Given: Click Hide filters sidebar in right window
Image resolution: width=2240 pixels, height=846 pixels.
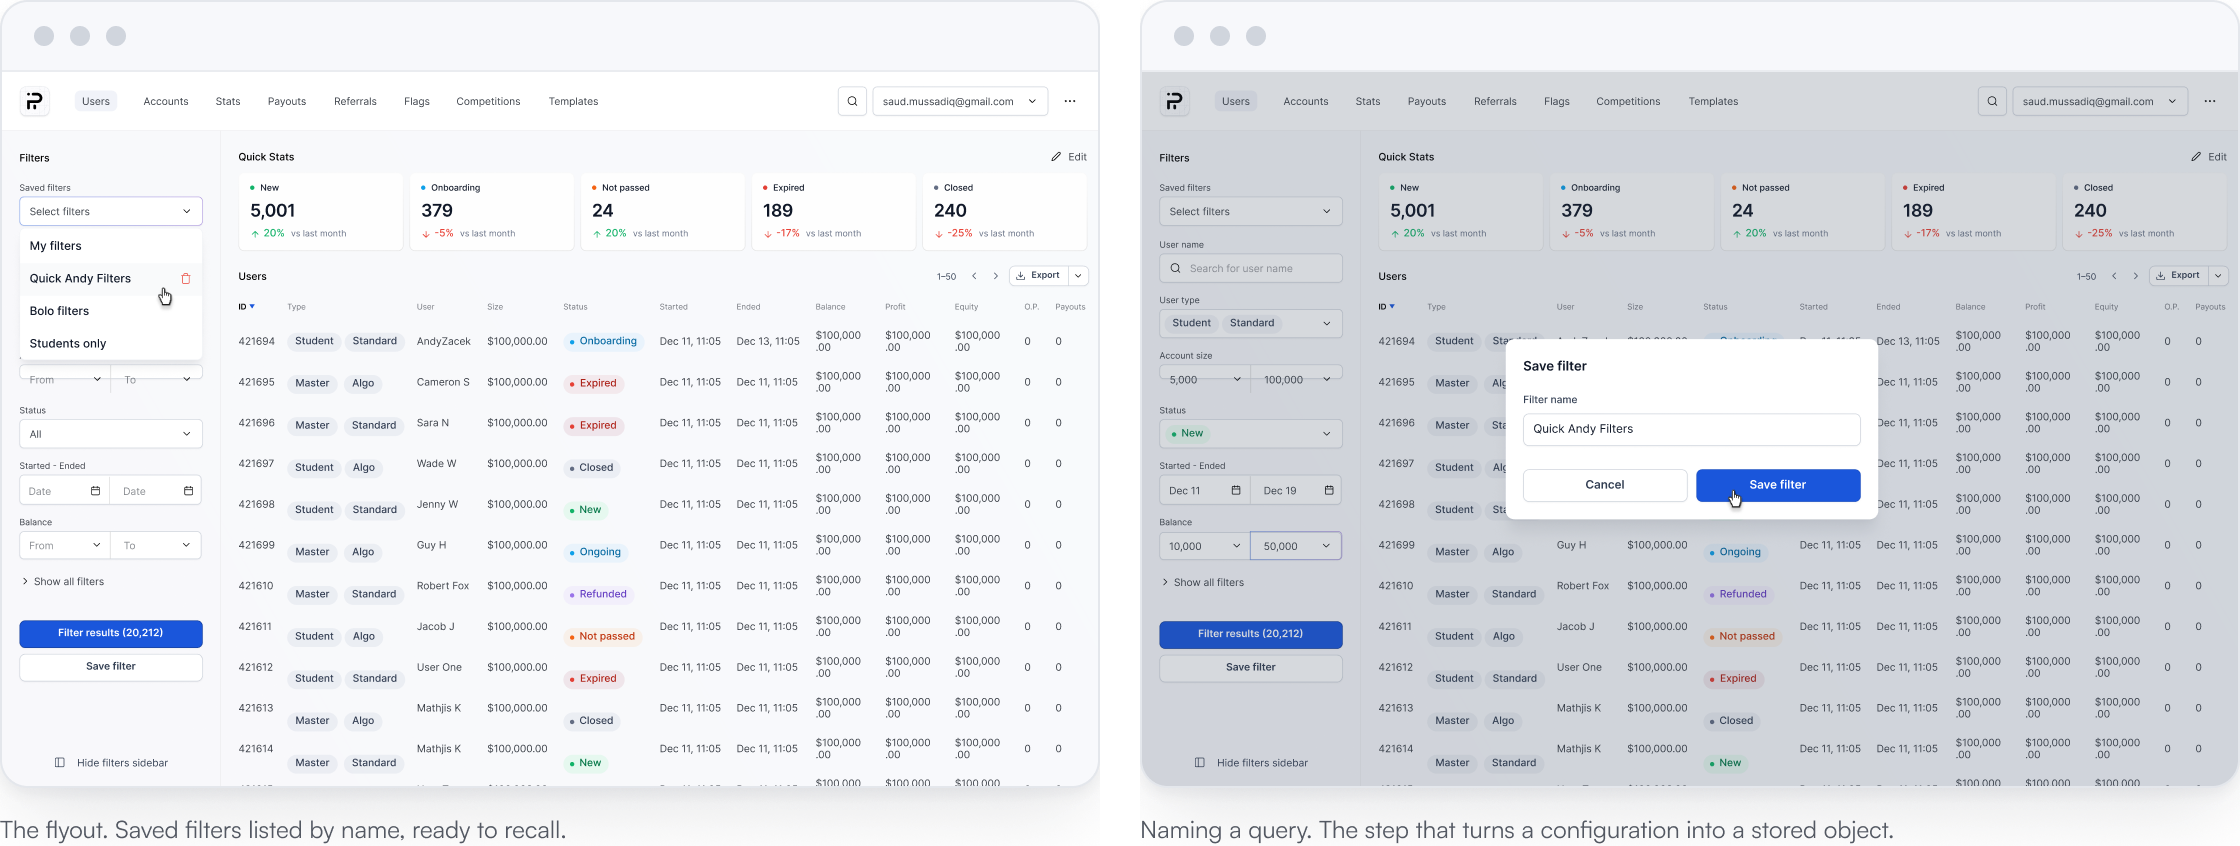Looking at the screenshot, I should point(1251,763).
